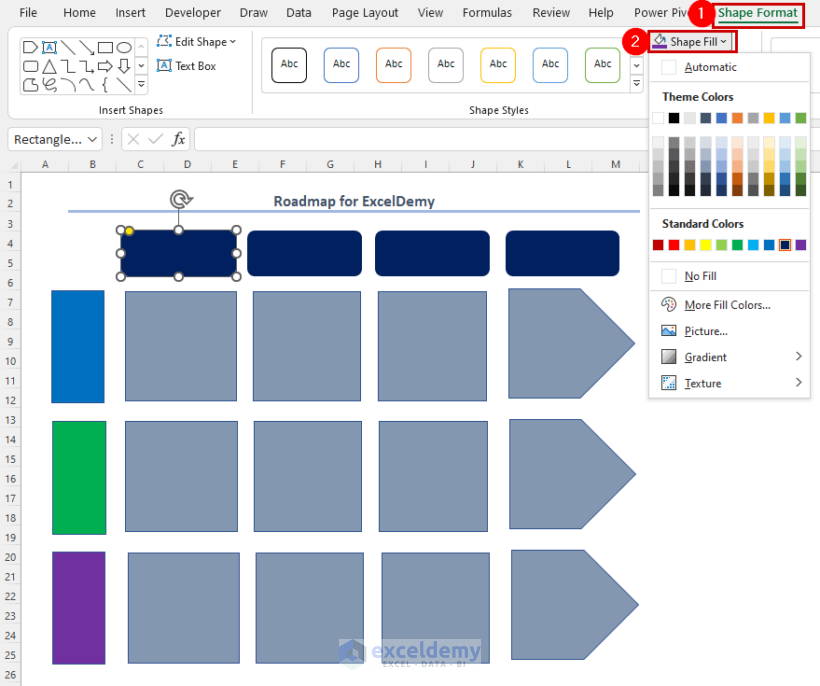The image size is (820, 686).
Task: Switch to the Insert tab
Action: coord(130,13)
